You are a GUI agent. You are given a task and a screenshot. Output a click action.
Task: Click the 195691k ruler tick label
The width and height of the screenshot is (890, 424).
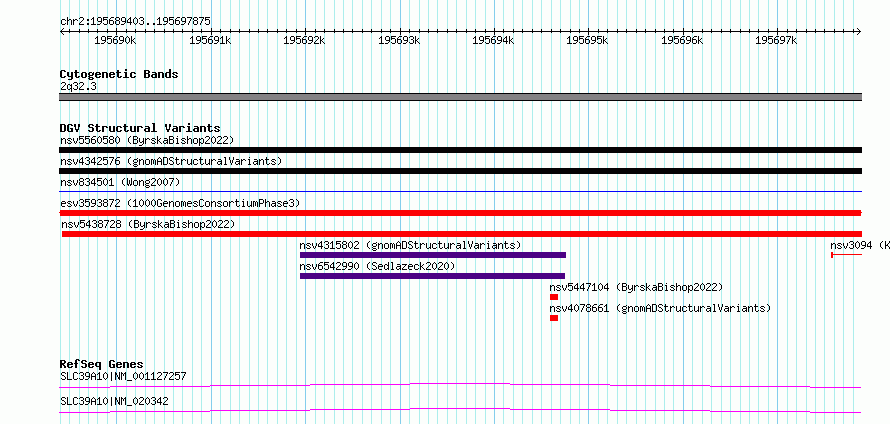point(210,40)
